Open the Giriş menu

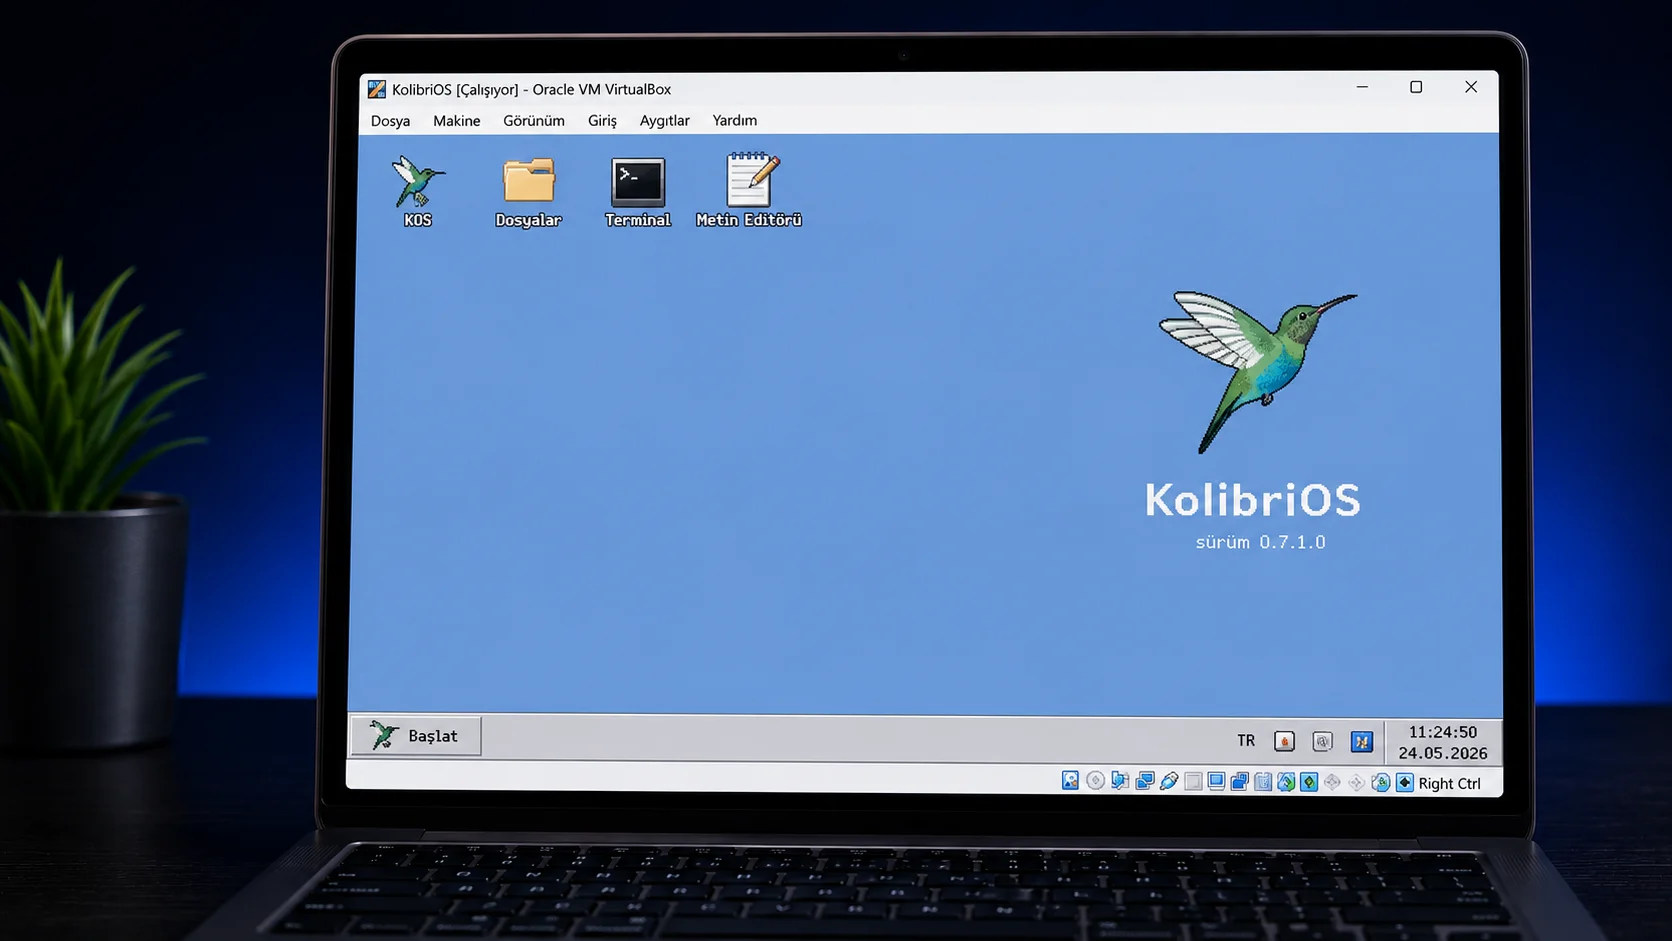(x=602, y=120)
